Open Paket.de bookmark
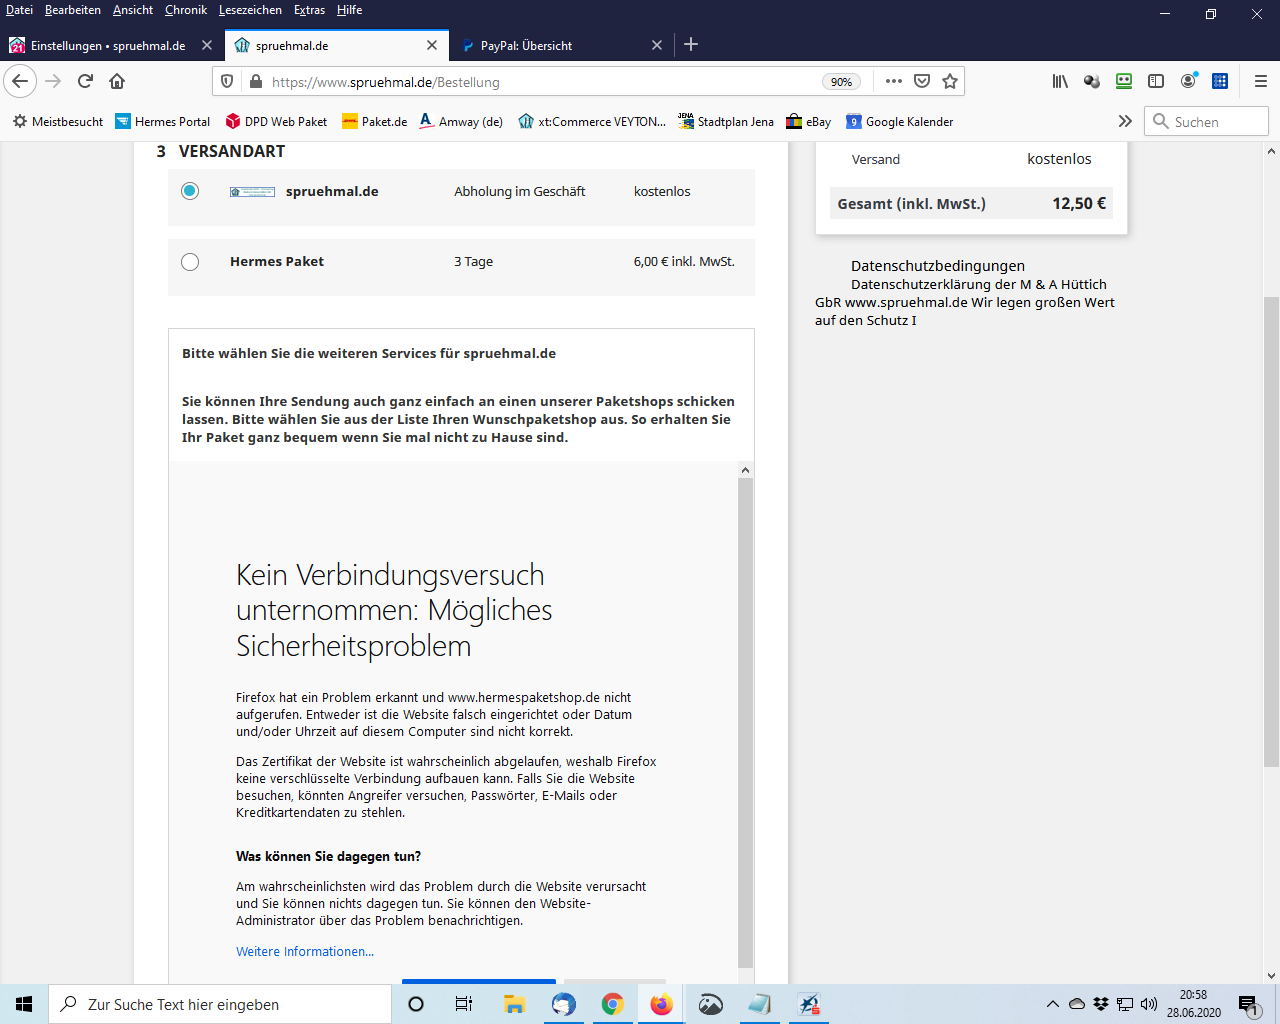1280x1024 pixels. (x=375, y=122)
